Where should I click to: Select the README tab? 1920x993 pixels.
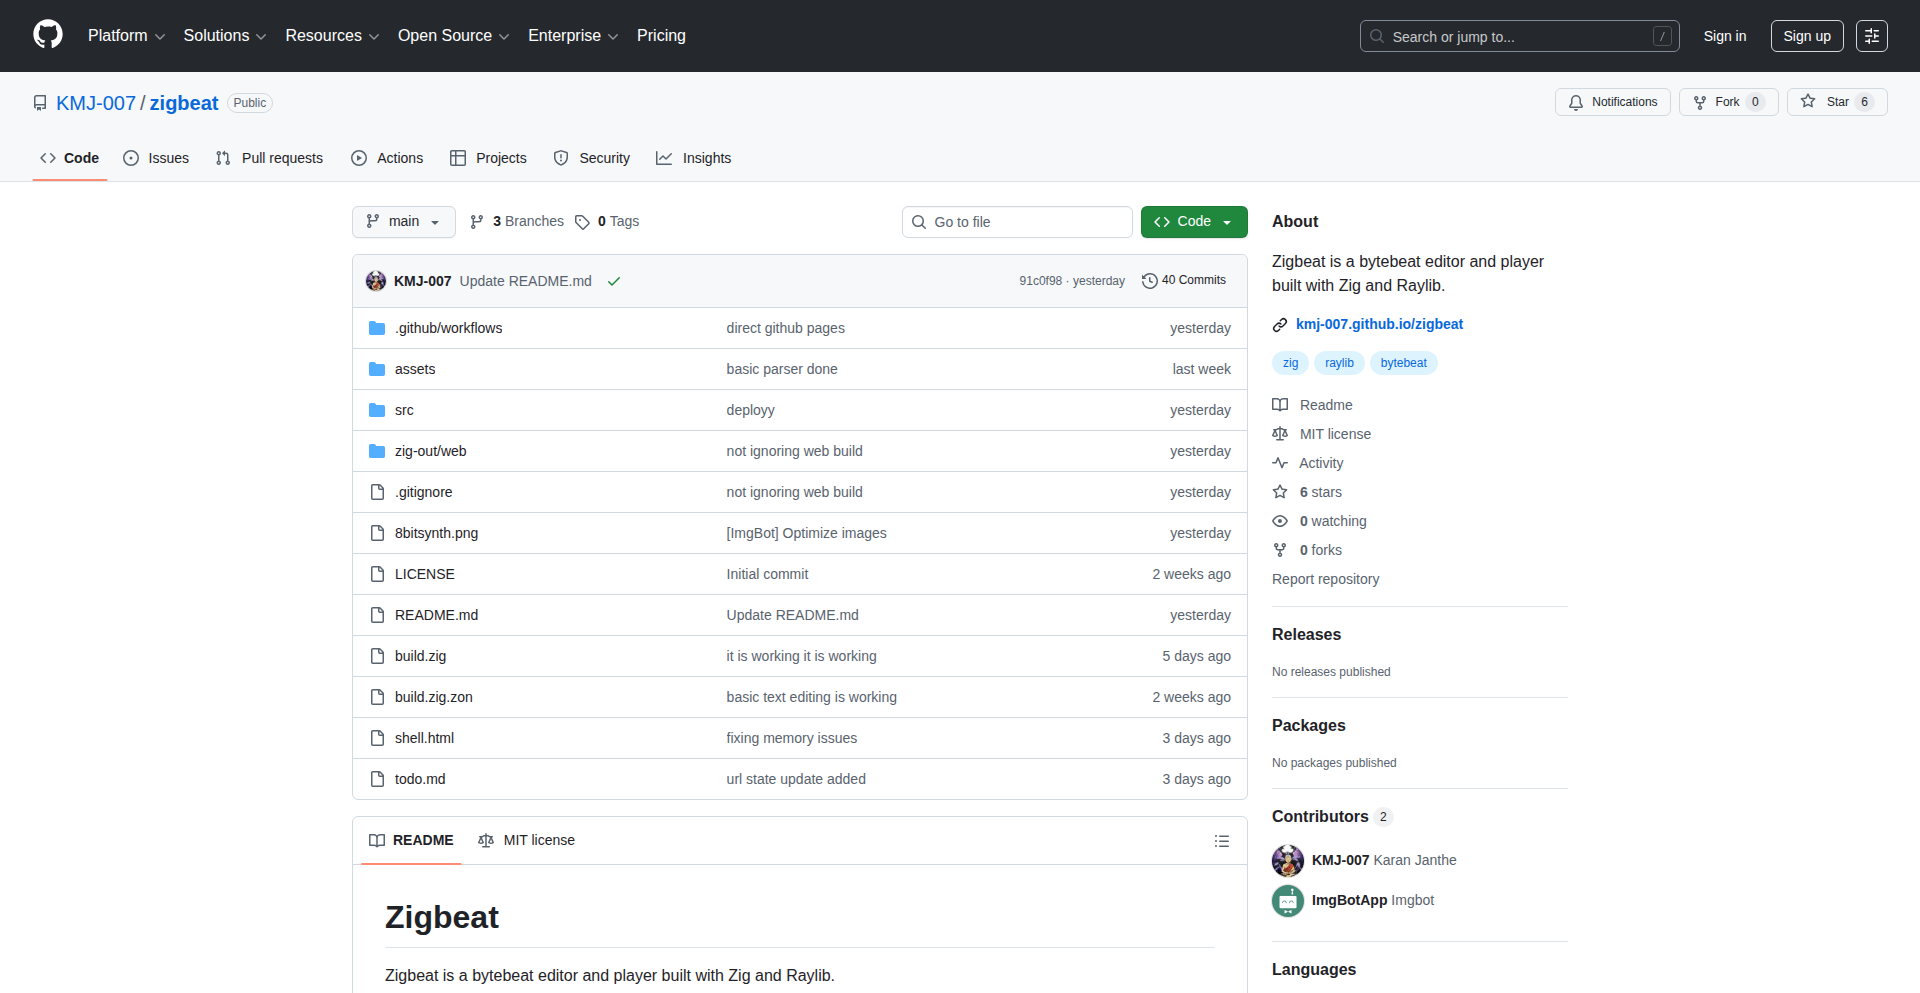point(411,840)
